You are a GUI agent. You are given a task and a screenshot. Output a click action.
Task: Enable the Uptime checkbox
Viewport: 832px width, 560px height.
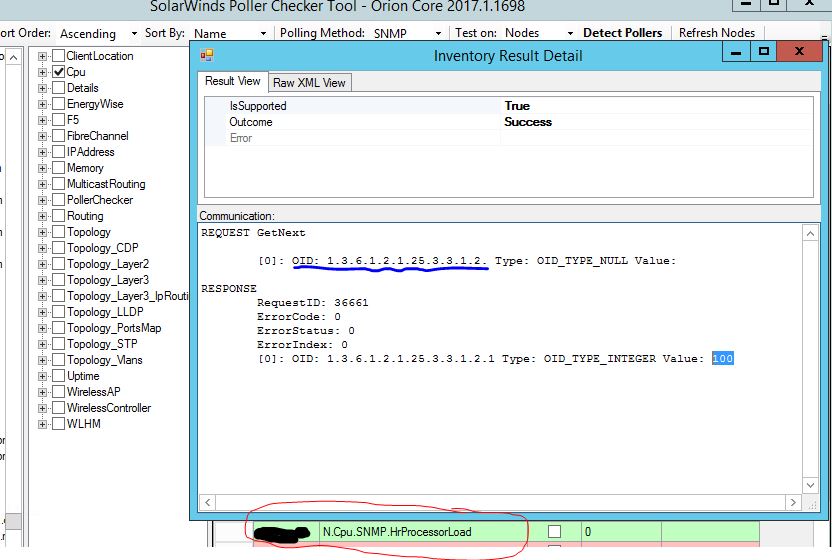click(x=58, y=376)
